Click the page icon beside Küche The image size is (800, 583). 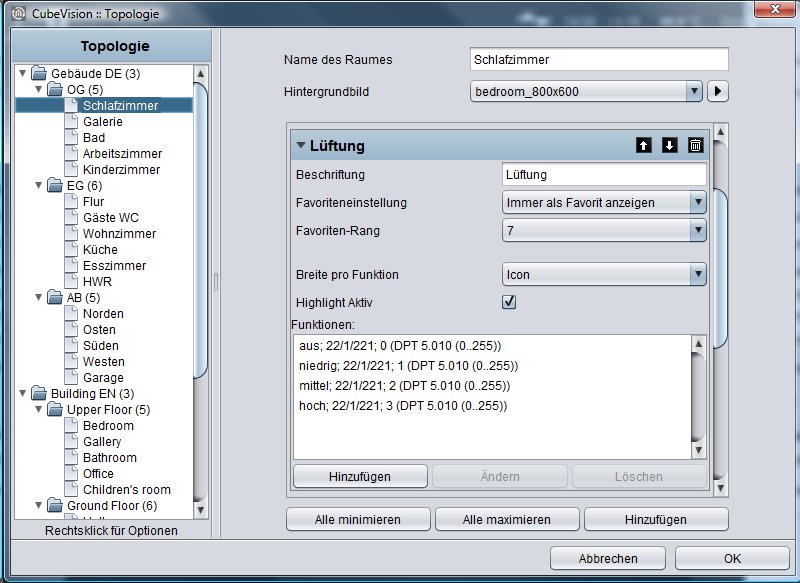click(x=71, y=249)
